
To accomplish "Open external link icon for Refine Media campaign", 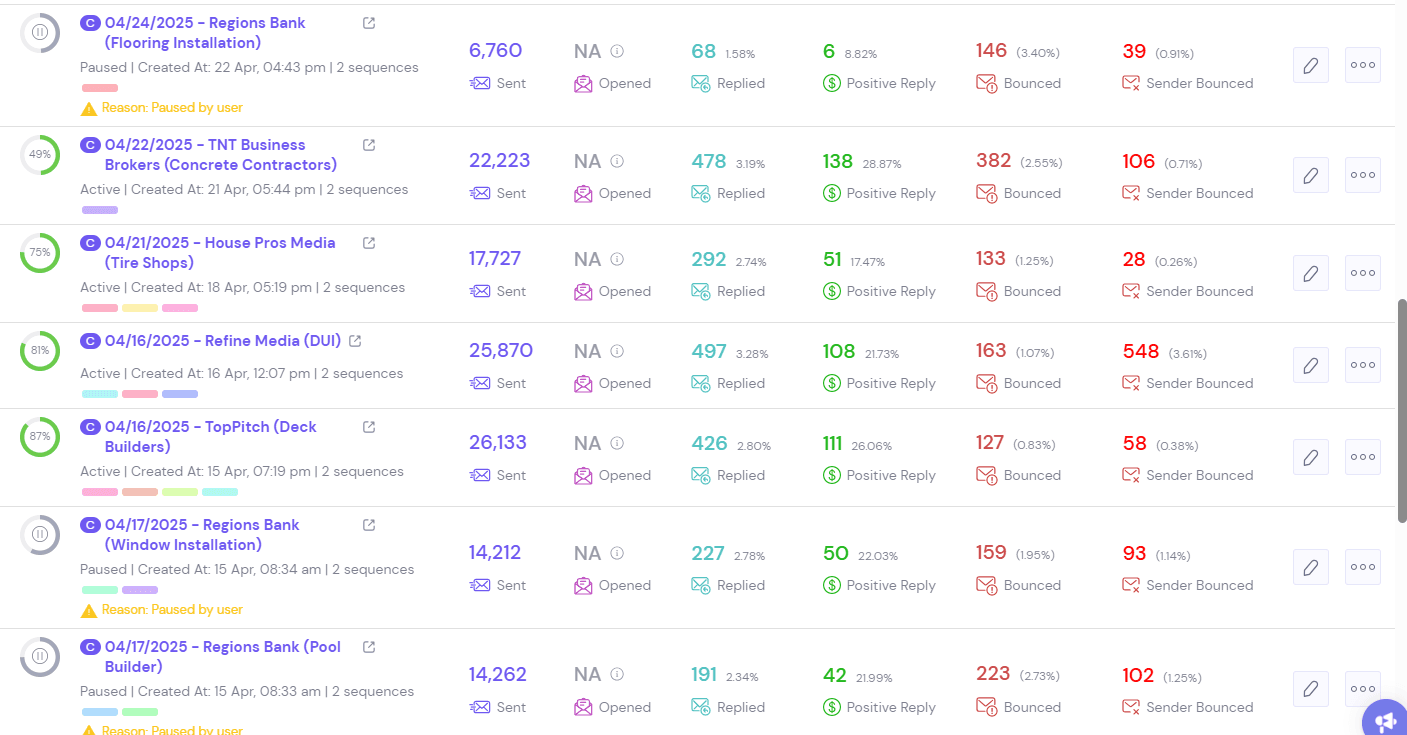I will 355,341.
